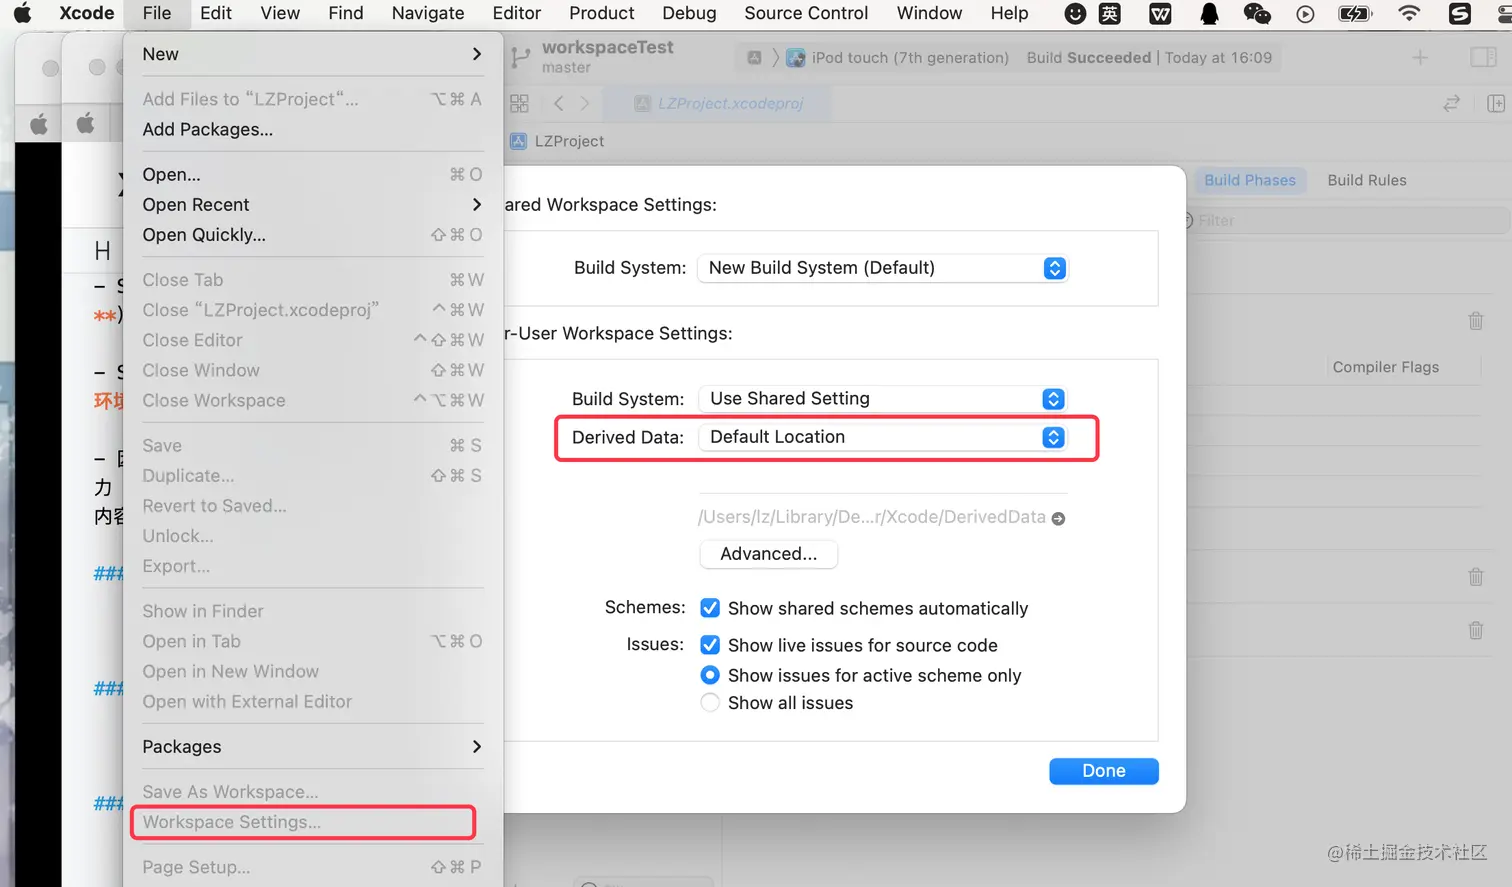The width and height of the screenshot is (1512, 887).
Task: Expand the New submenu
Action: click(x=312, y=54)
